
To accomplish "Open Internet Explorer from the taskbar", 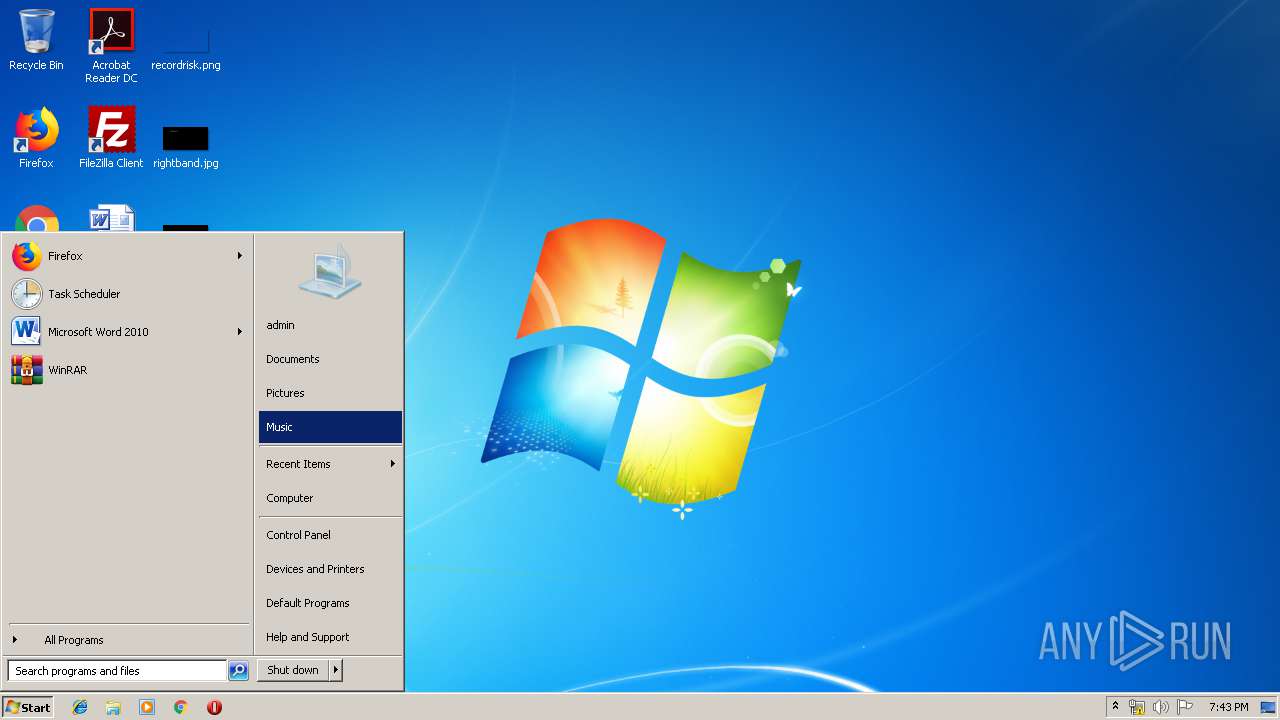I will point(80,707).
